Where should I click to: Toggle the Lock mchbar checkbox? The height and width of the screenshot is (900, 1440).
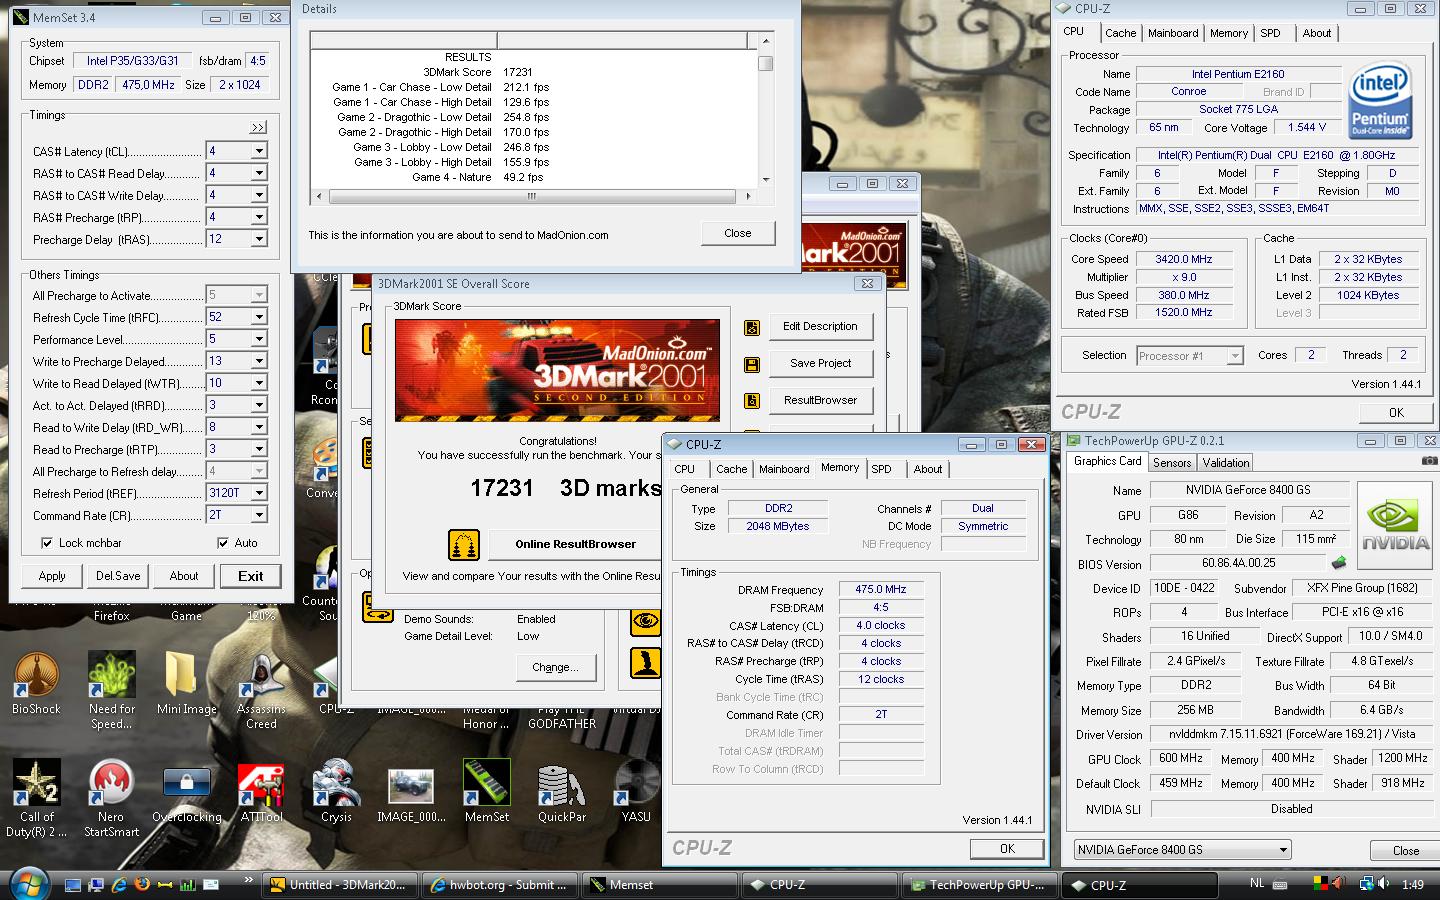pyautogui.click(x=47, y=543)
